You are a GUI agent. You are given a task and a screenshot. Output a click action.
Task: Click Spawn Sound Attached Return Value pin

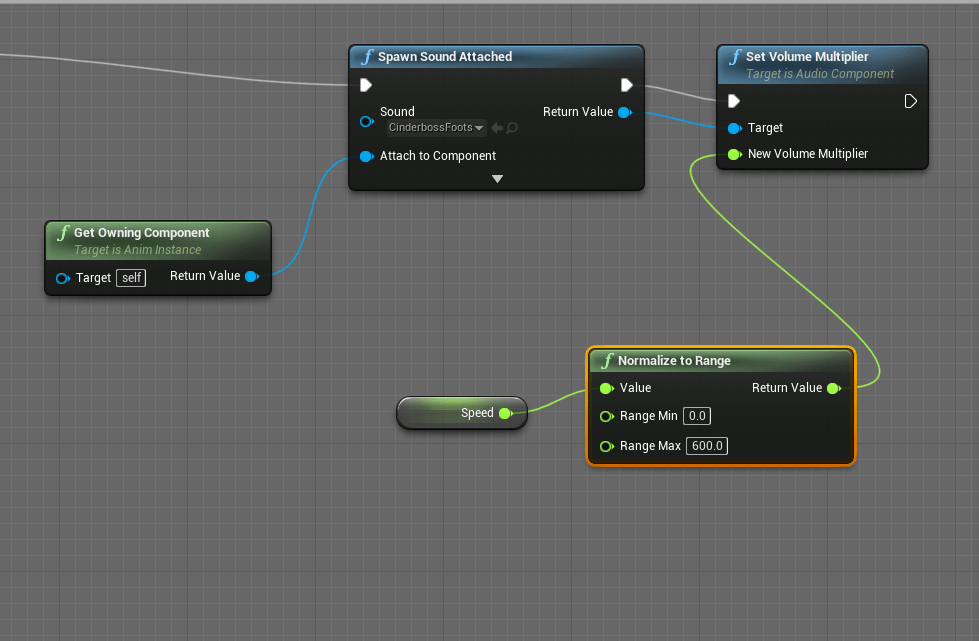624,112
